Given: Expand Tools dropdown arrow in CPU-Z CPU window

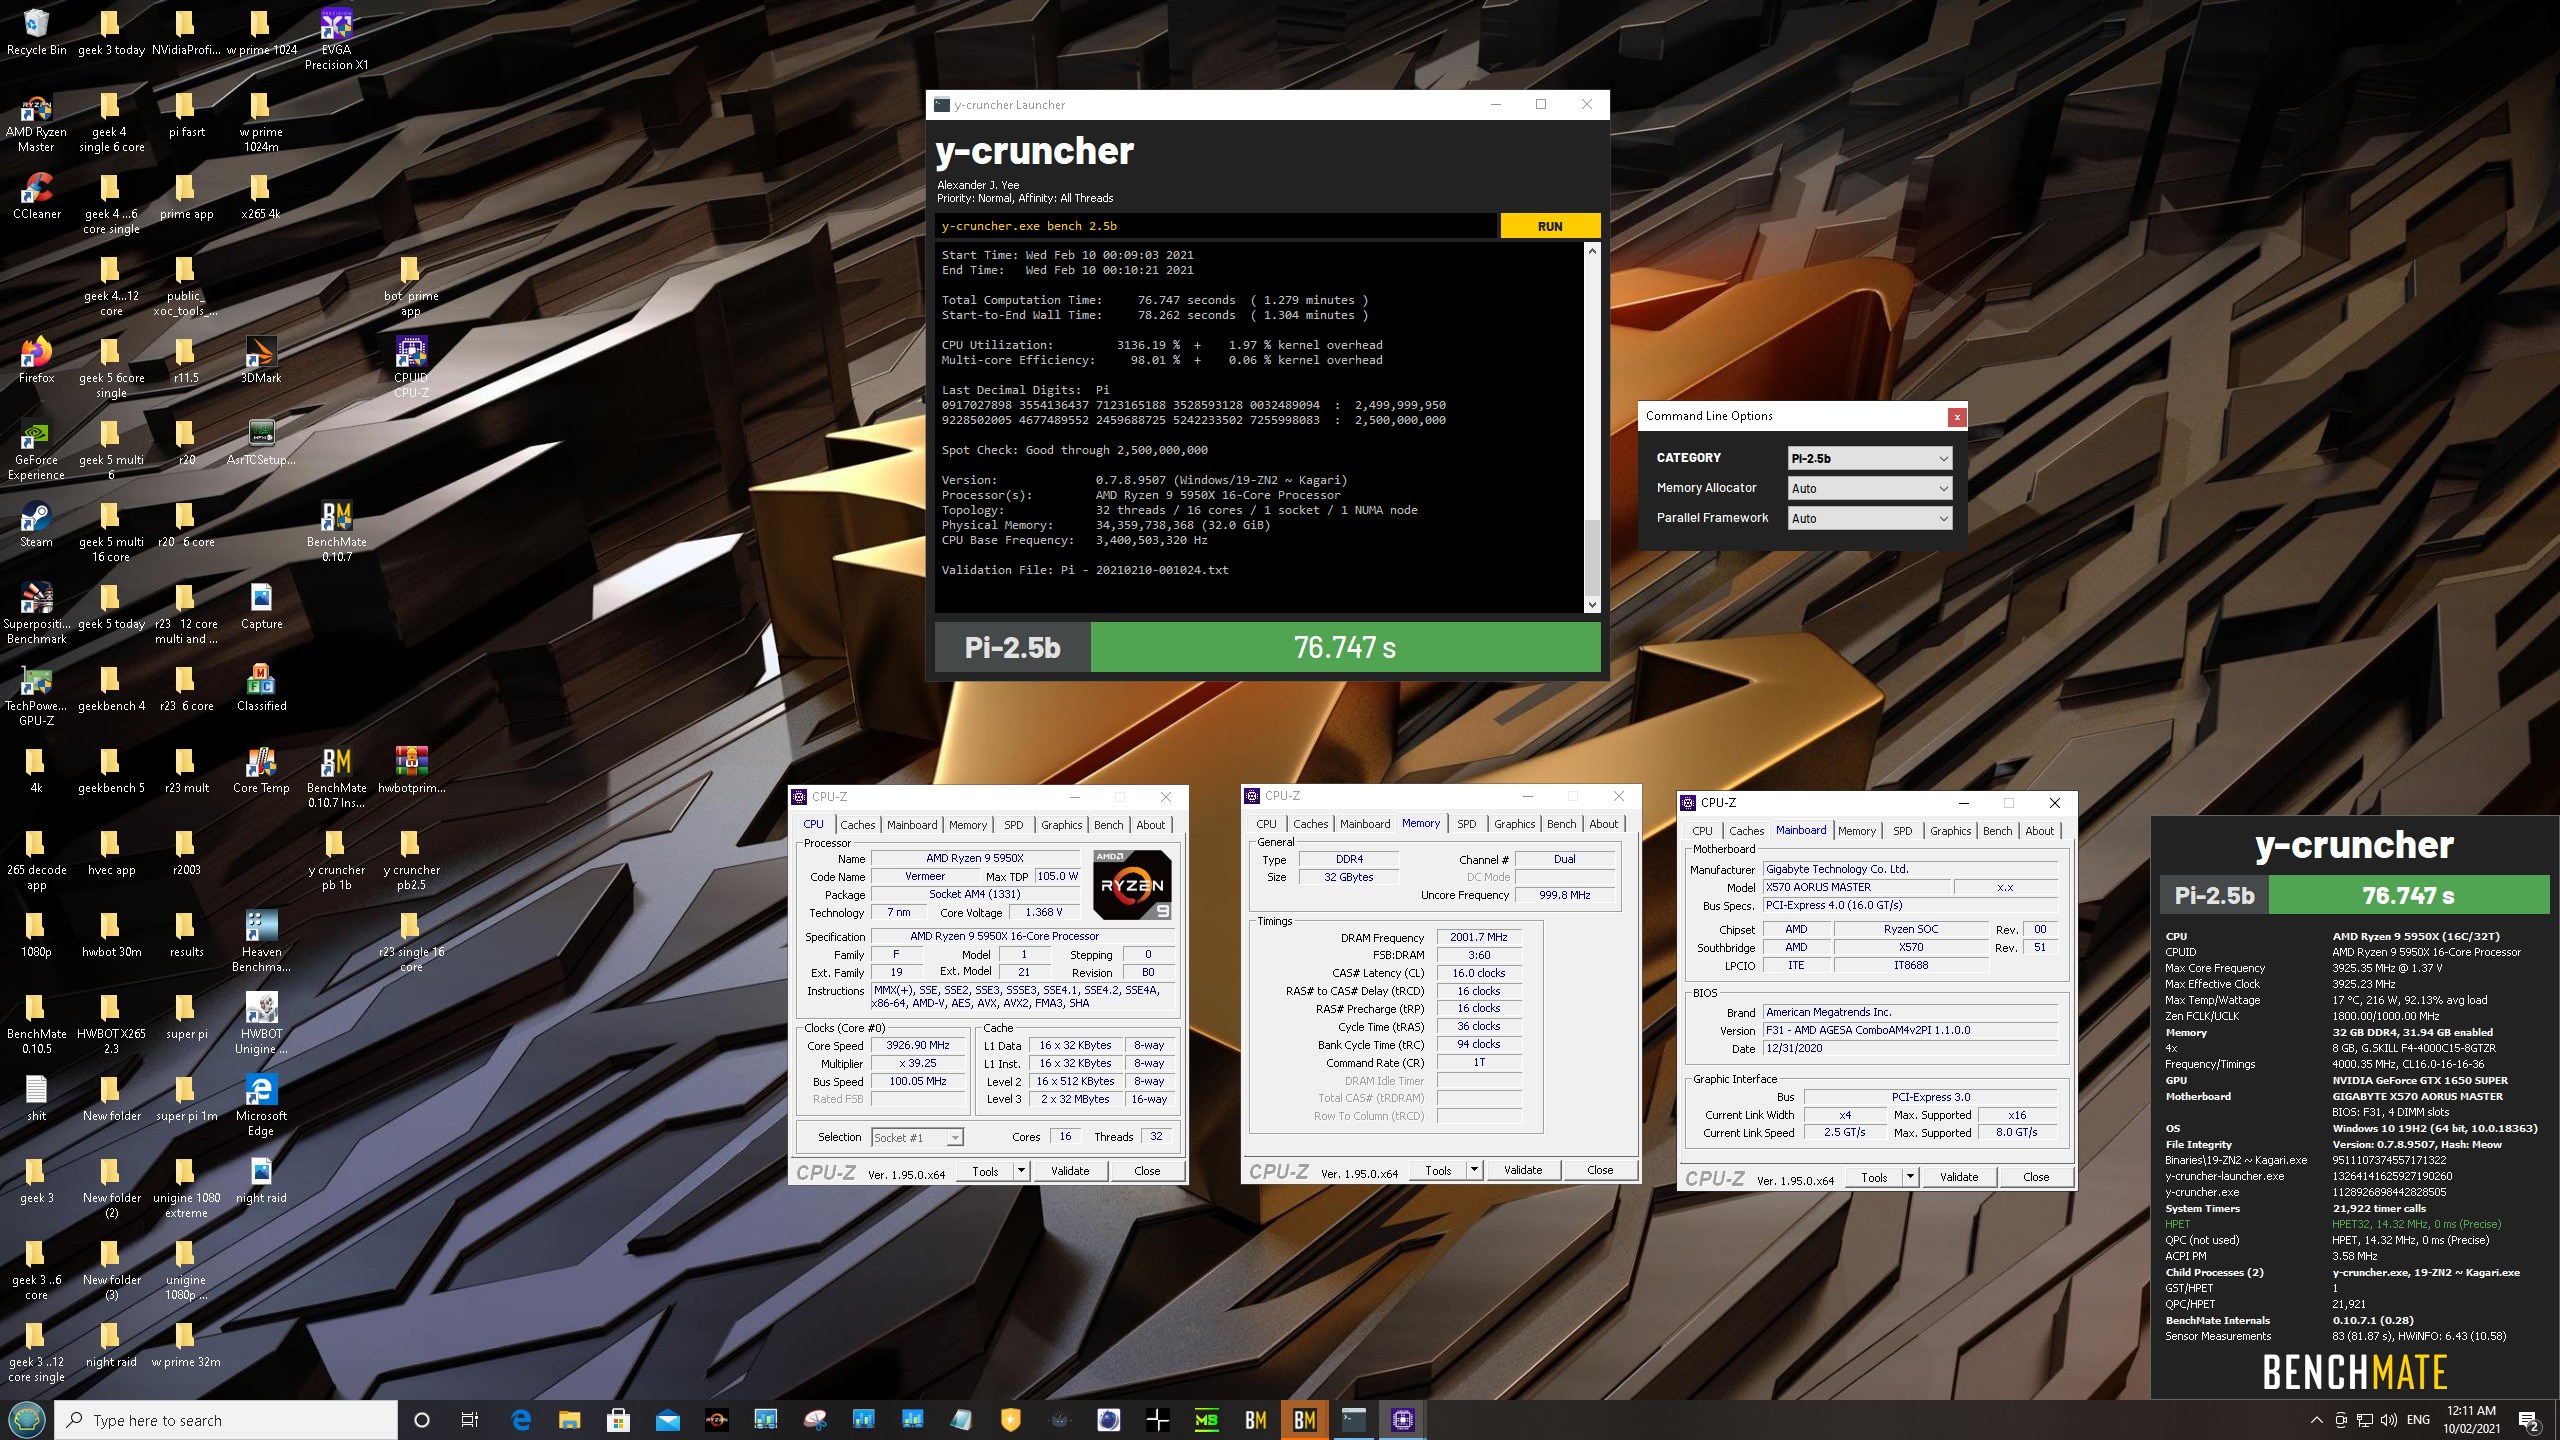Looking at the screenshot, I should [1021, 1171].
